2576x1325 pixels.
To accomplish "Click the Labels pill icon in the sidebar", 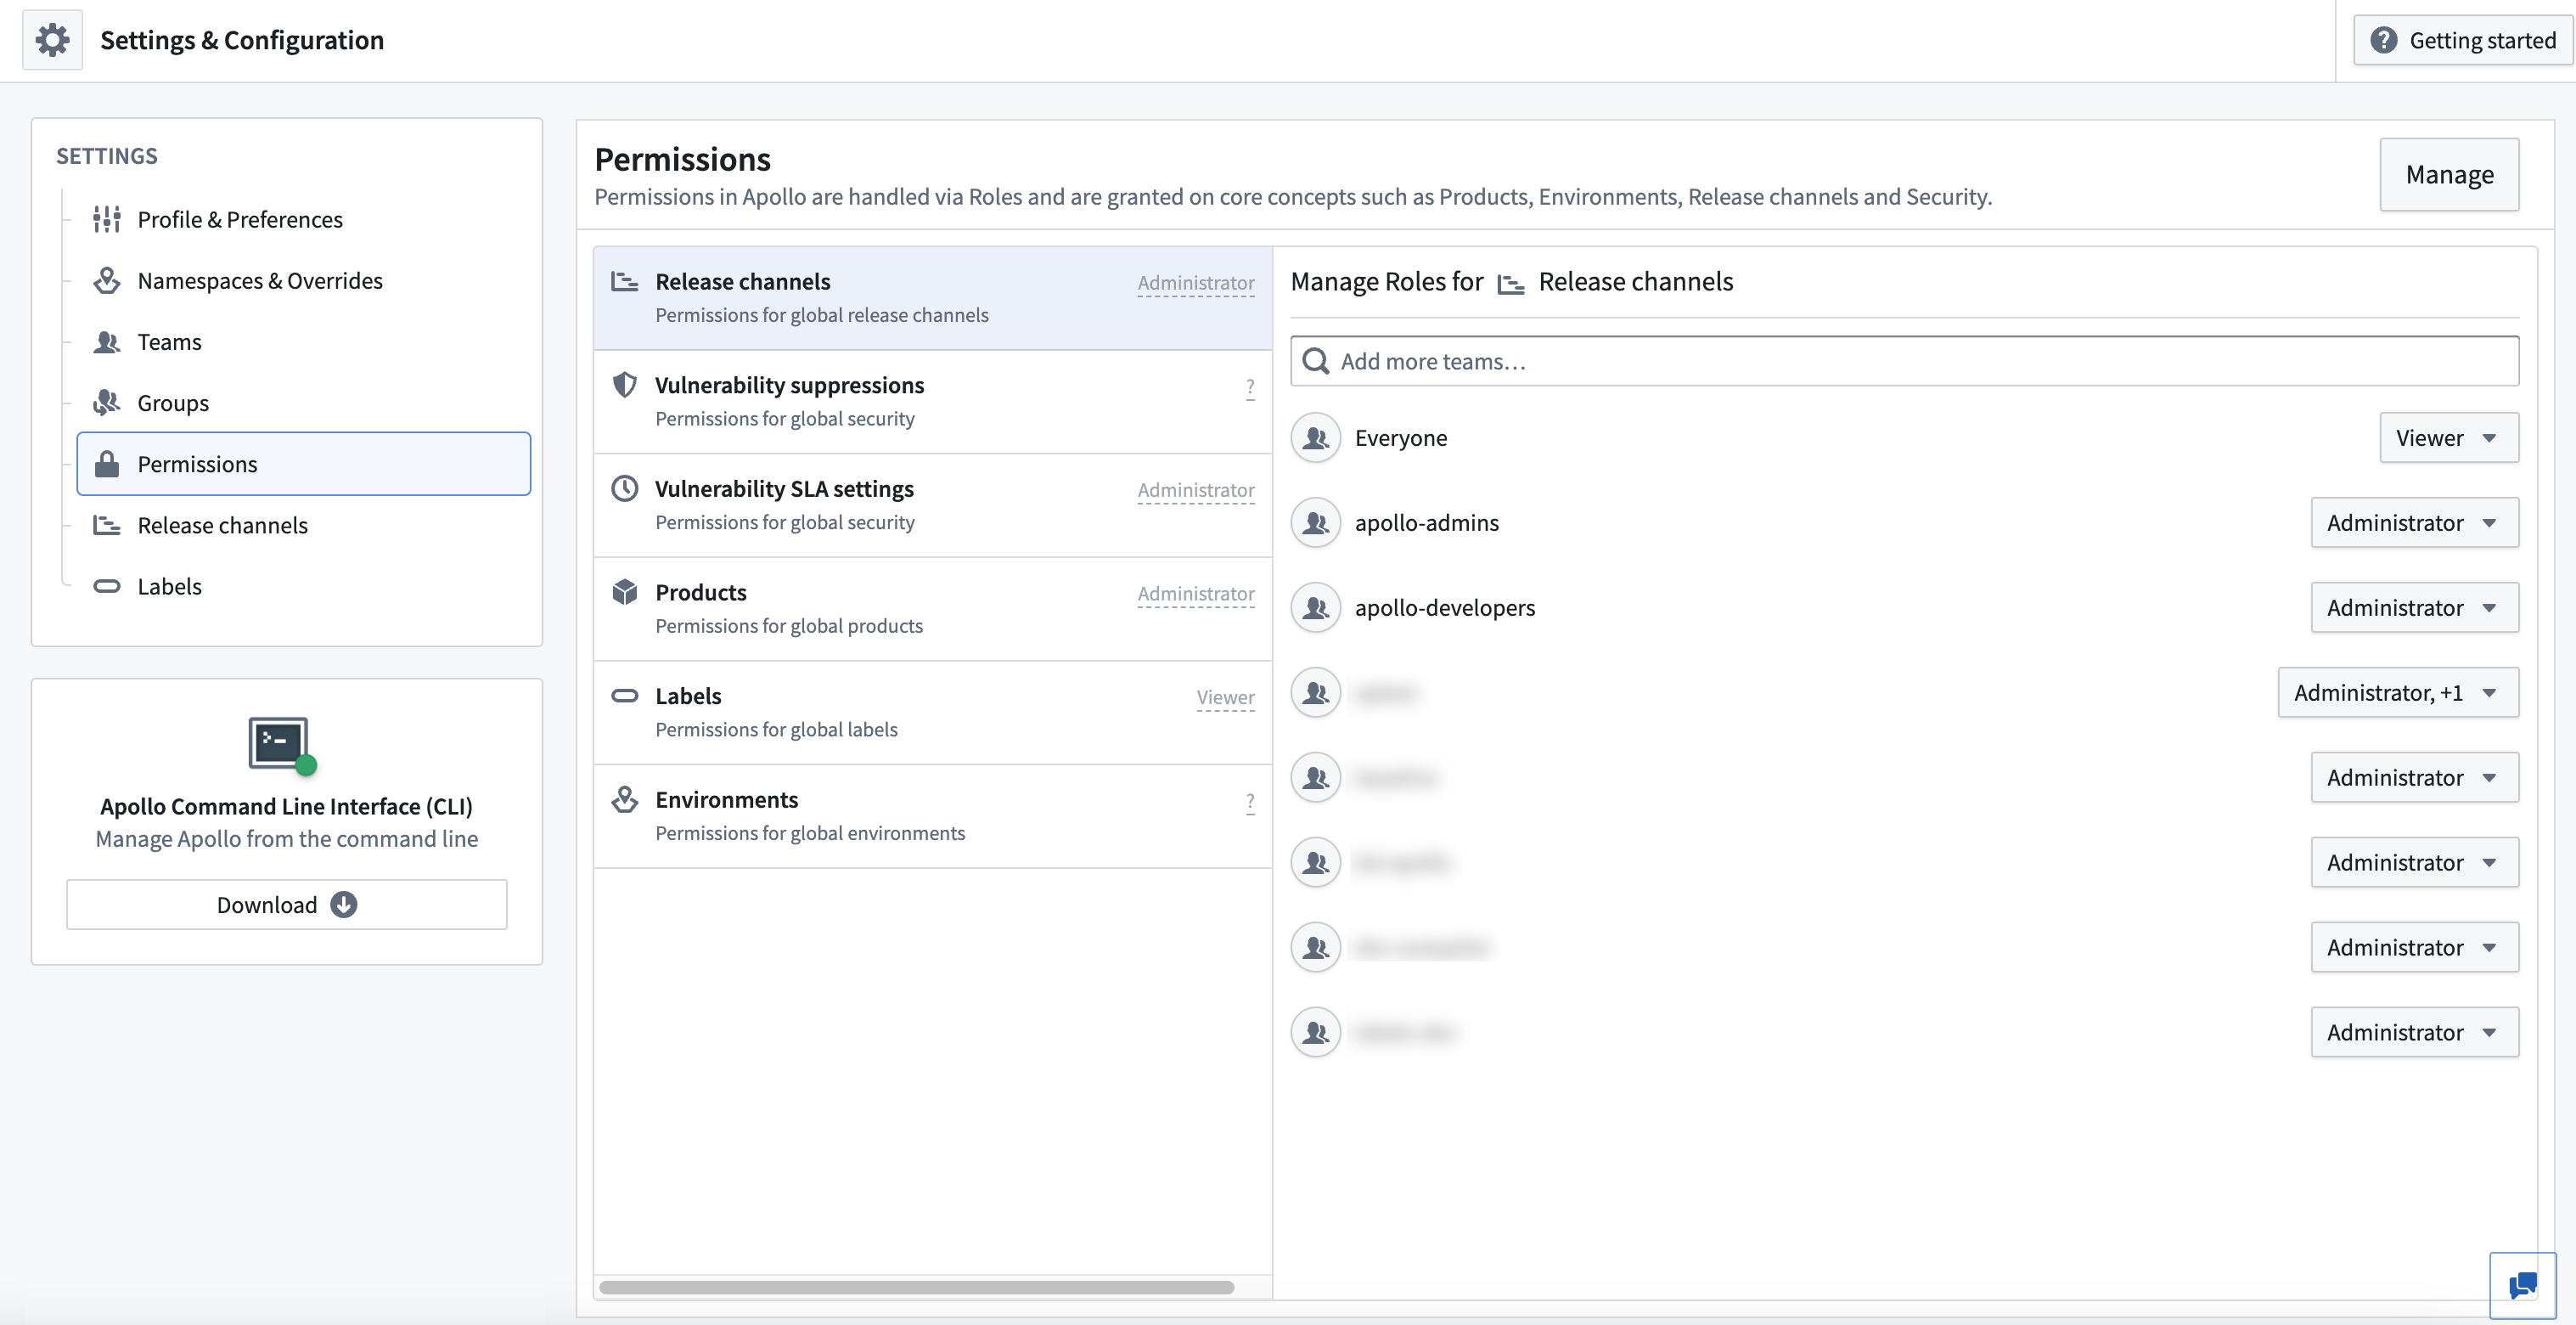I will [x=107, y=586].
